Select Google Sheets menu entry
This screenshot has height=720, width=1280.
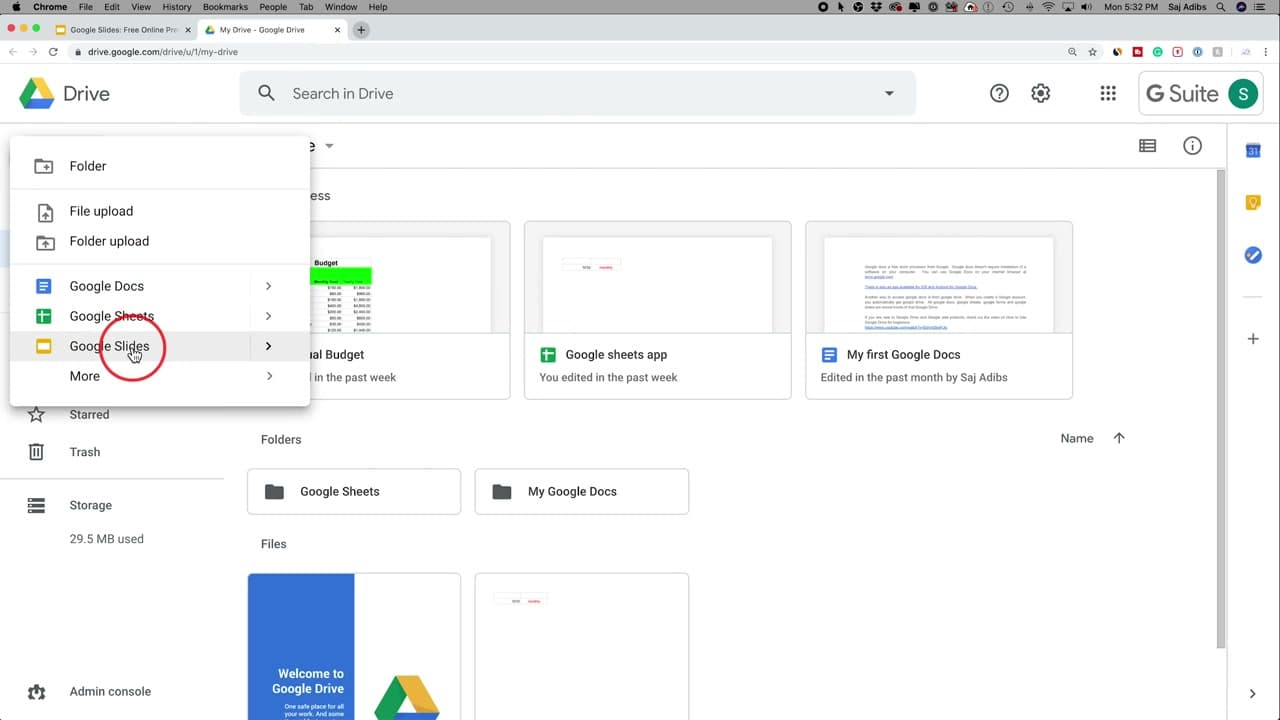(x=160, y=316)
